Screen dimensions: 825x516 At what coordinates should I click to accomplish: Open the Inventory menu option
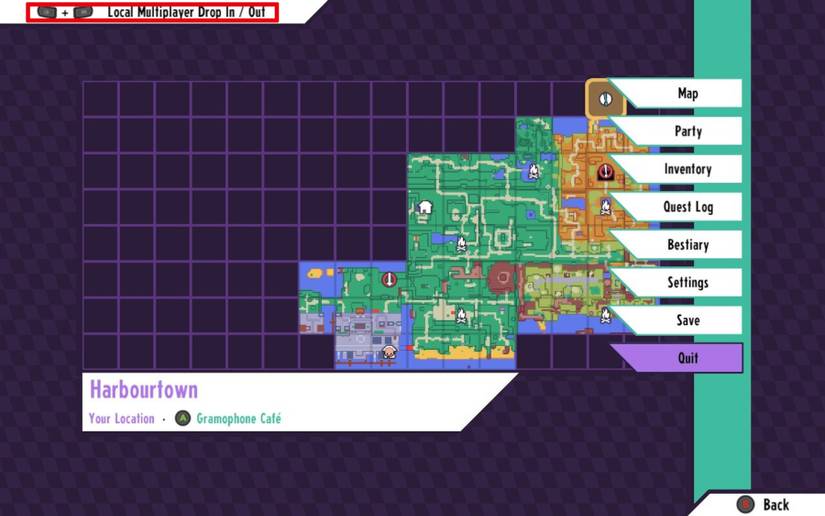pyautogui.click(x=687, y=169)
